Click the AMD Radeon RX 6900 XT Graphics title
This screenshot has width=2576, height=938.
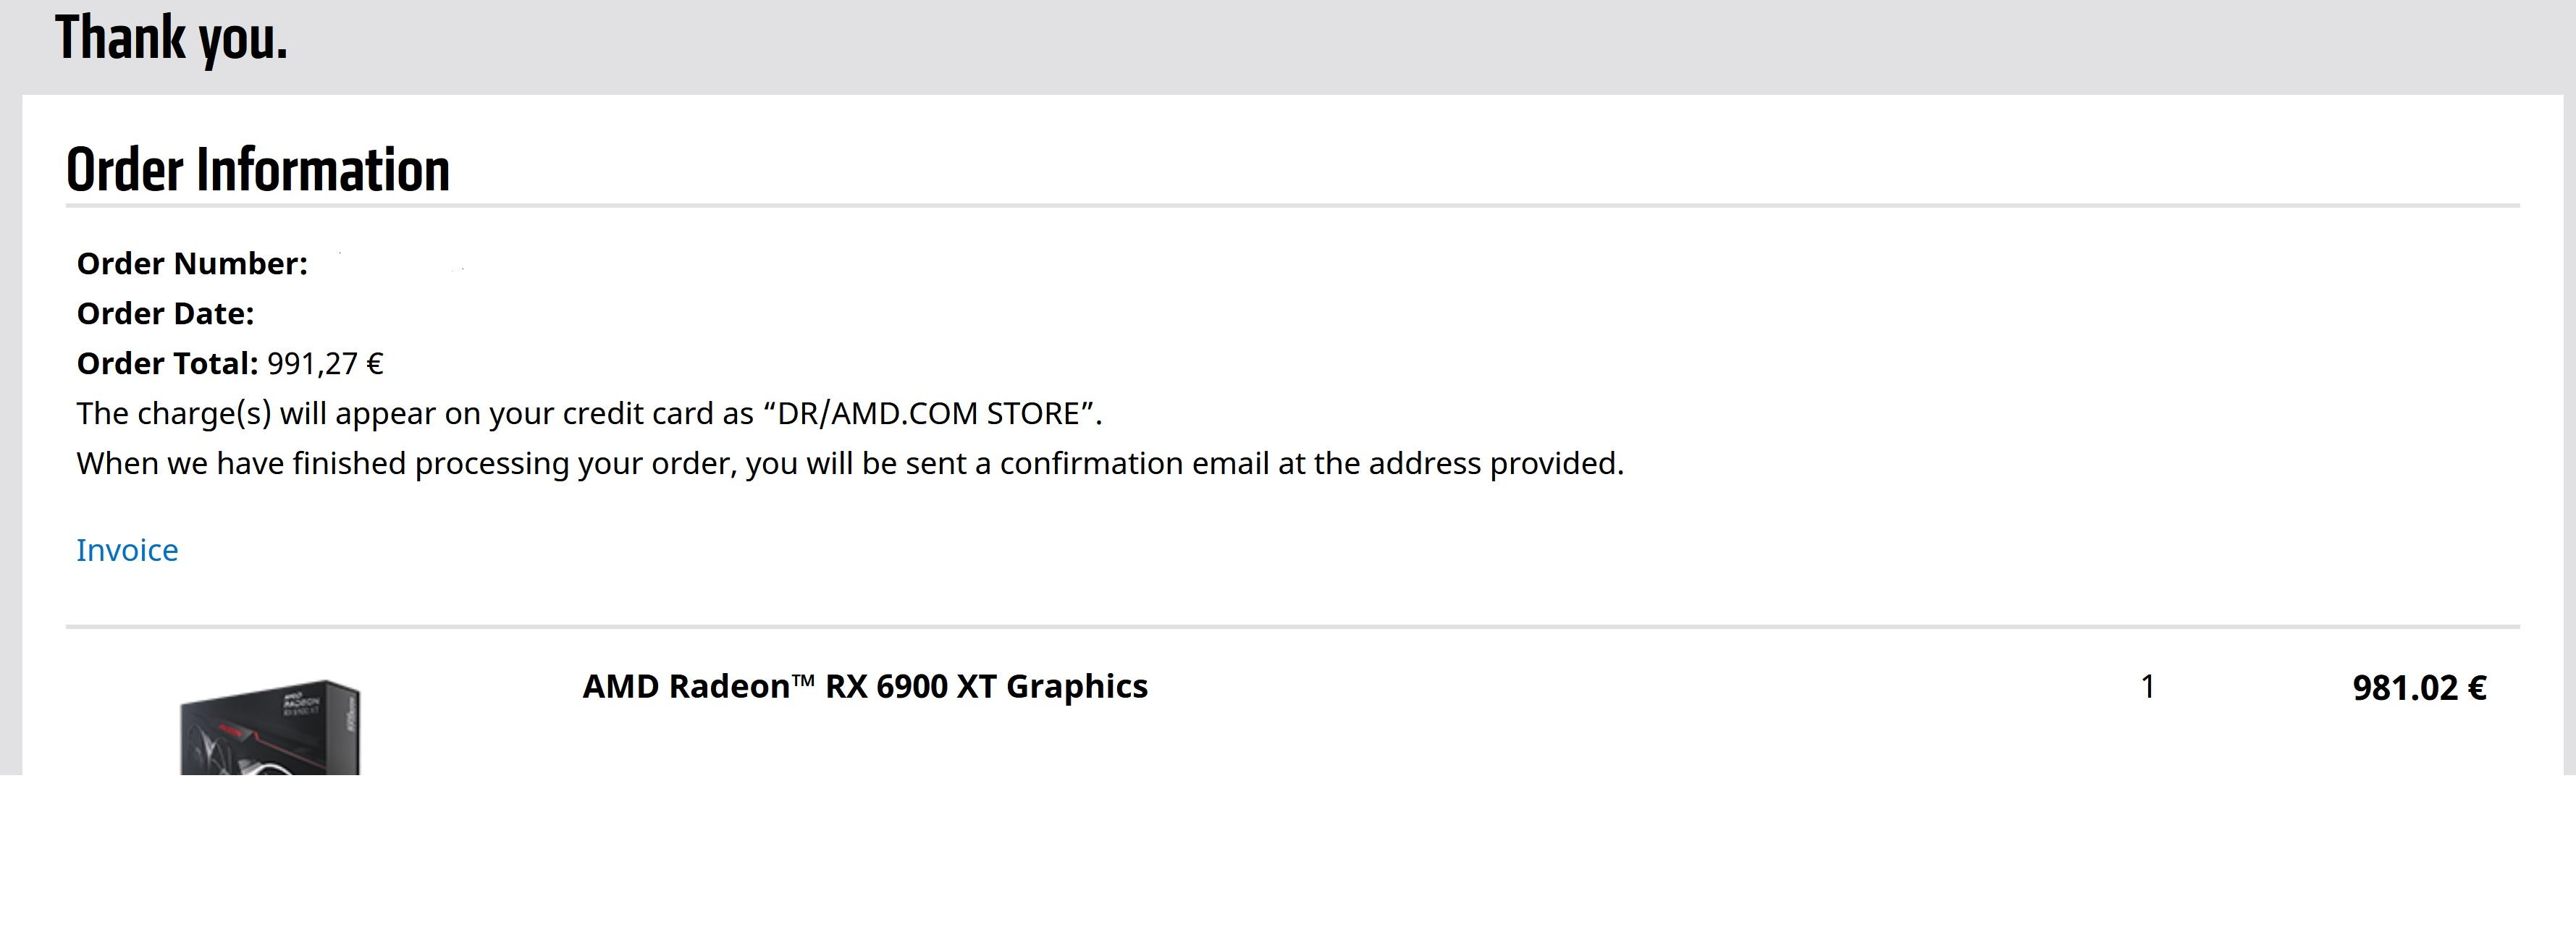pyautogui.click(x=865, y=686)
